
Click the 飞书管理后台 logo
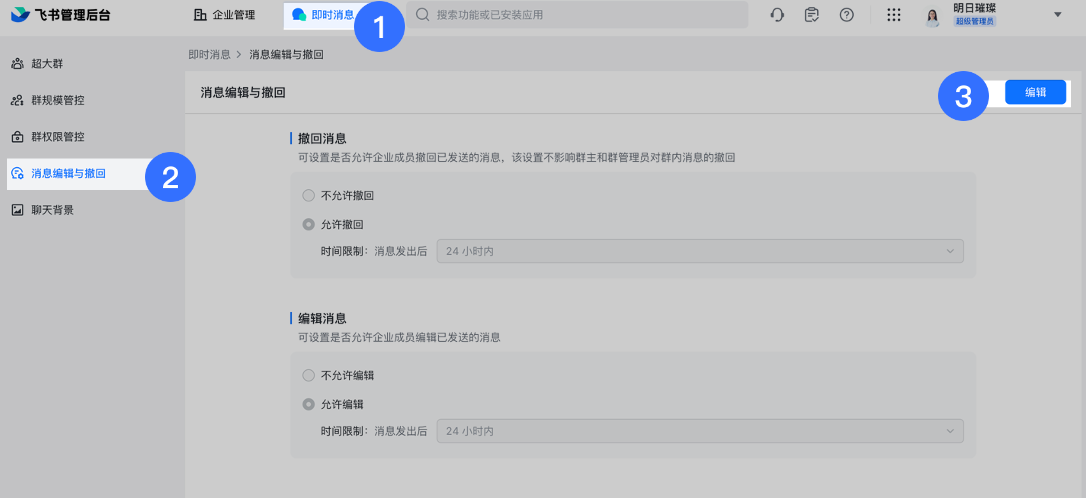[62, 15]
